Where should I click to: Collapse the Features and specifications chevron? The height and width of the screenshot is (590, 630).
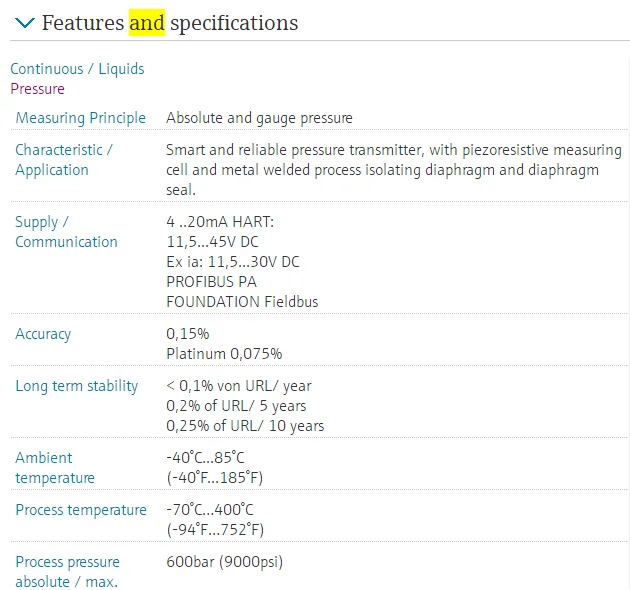[24, 22]
